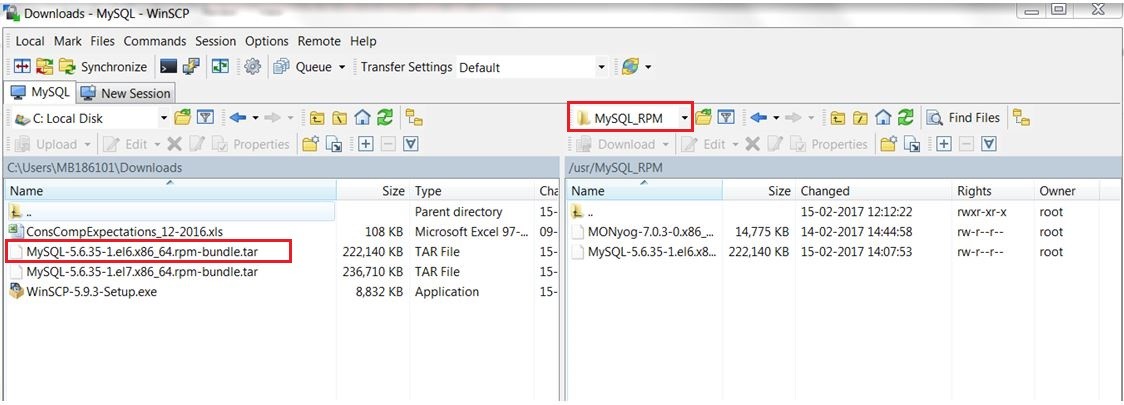The height and width of the screenshot is (405, 1124).
Task: Open the Mark menu
Action: click(67, 41)
